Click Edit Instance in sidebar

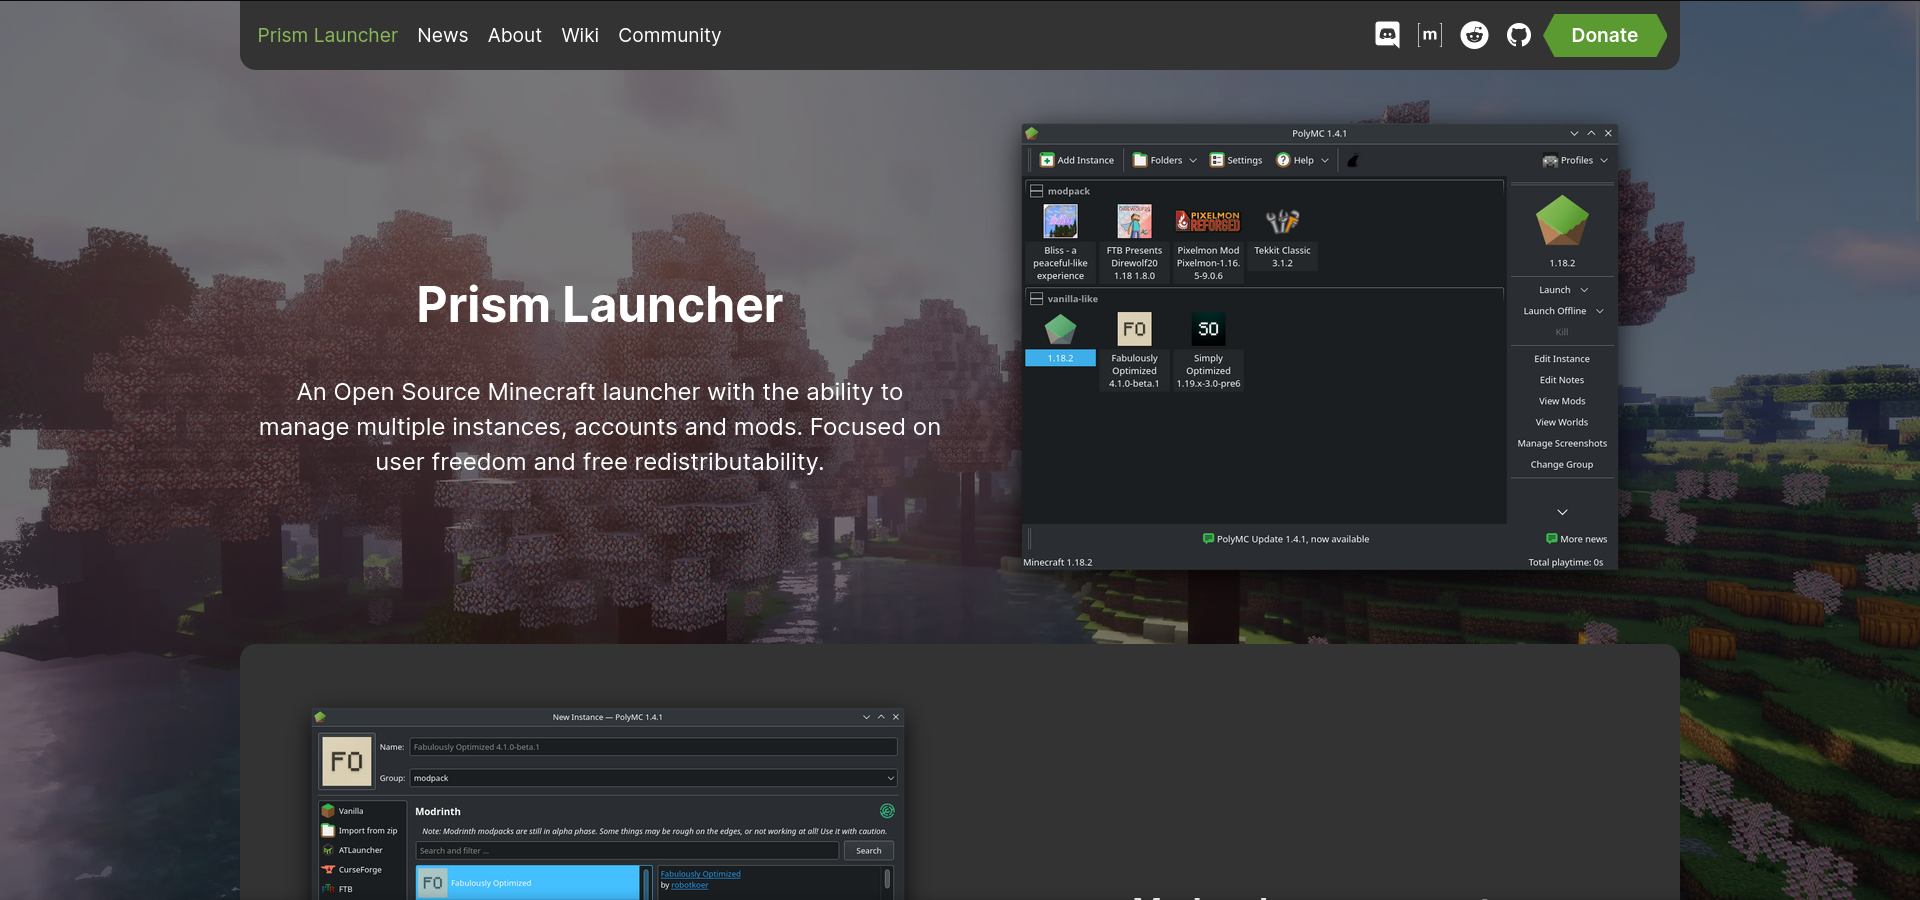[x=1562, y=359]
